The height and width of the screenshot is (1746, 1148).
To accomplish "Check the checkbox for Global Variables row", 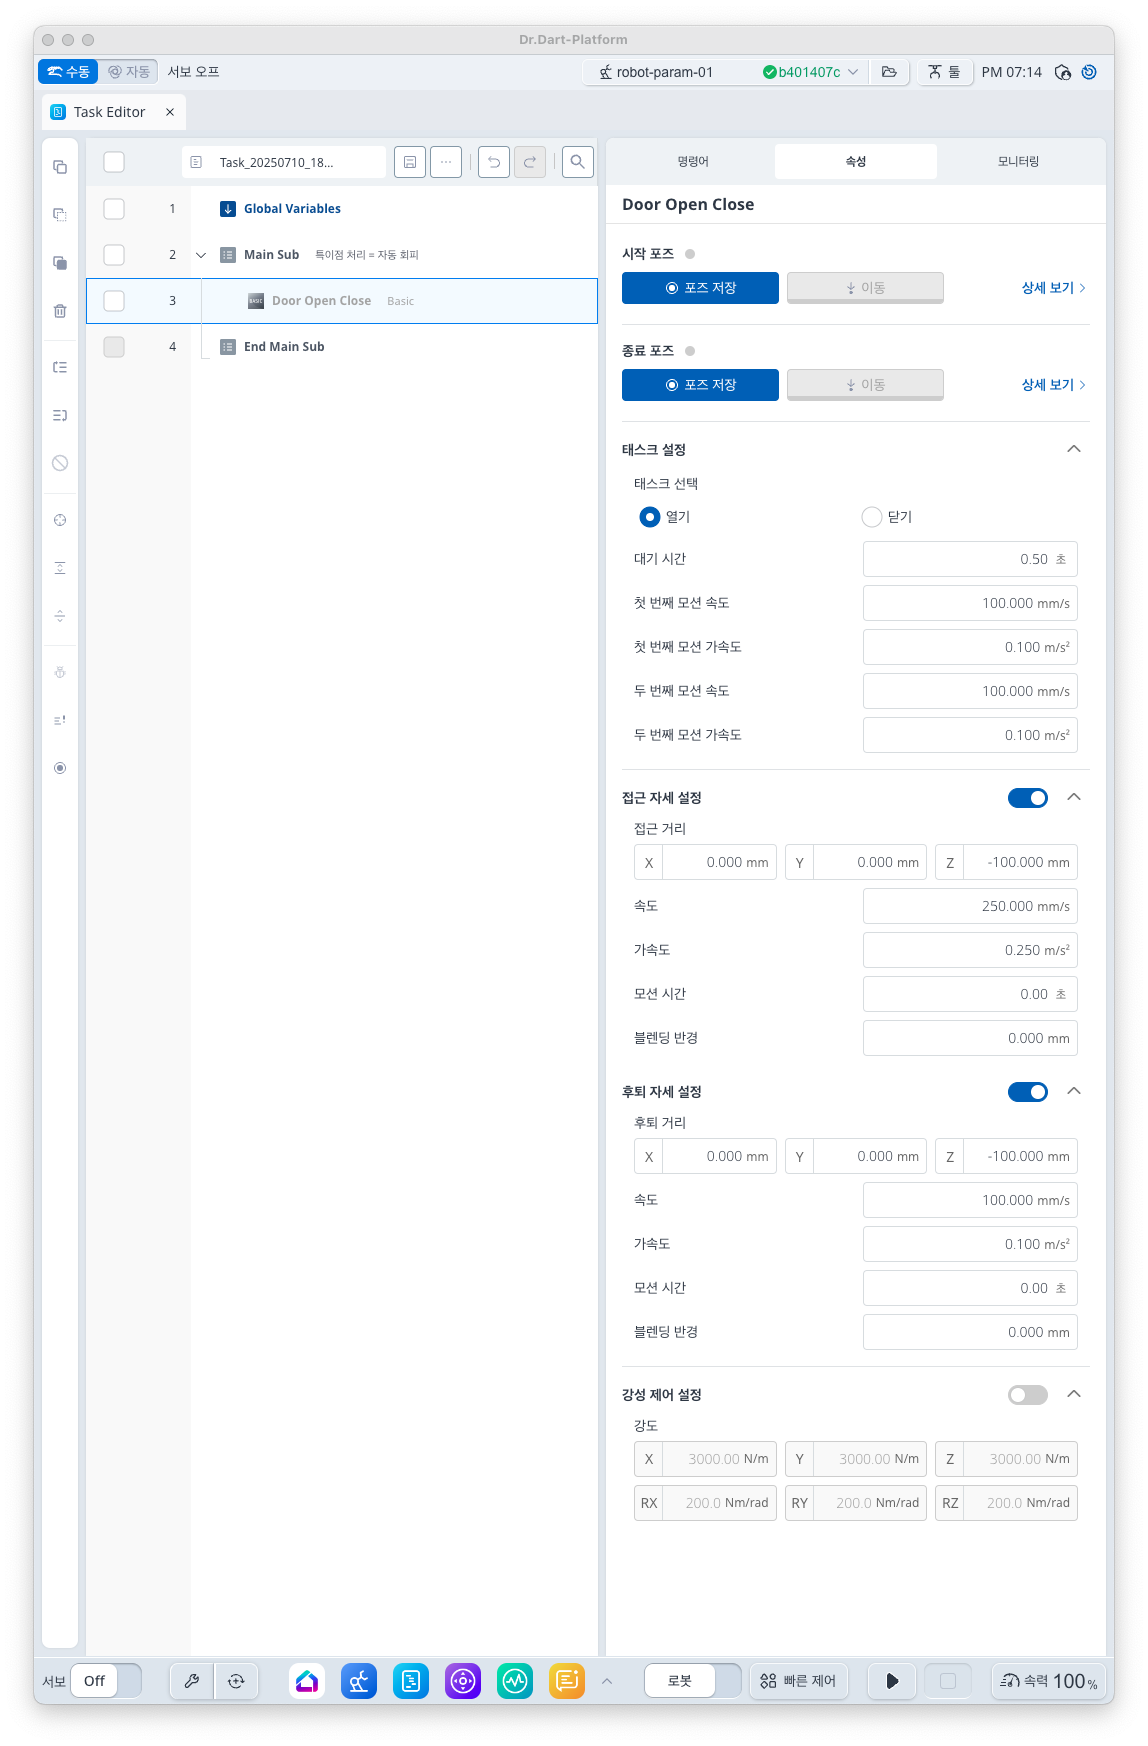I will tap(114, 209).
